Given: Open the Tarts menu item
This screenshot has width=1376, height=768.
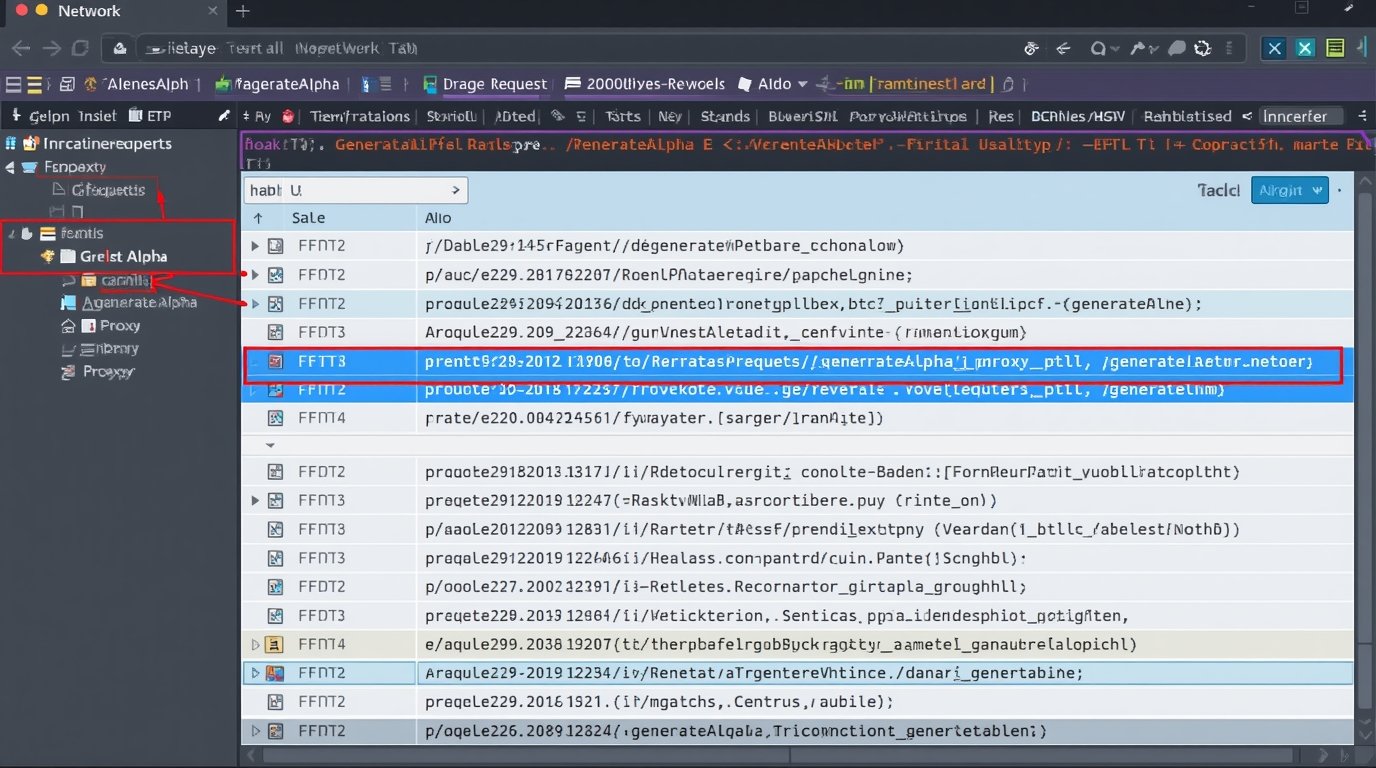Looking at the screenshot, I should (622, 116).
